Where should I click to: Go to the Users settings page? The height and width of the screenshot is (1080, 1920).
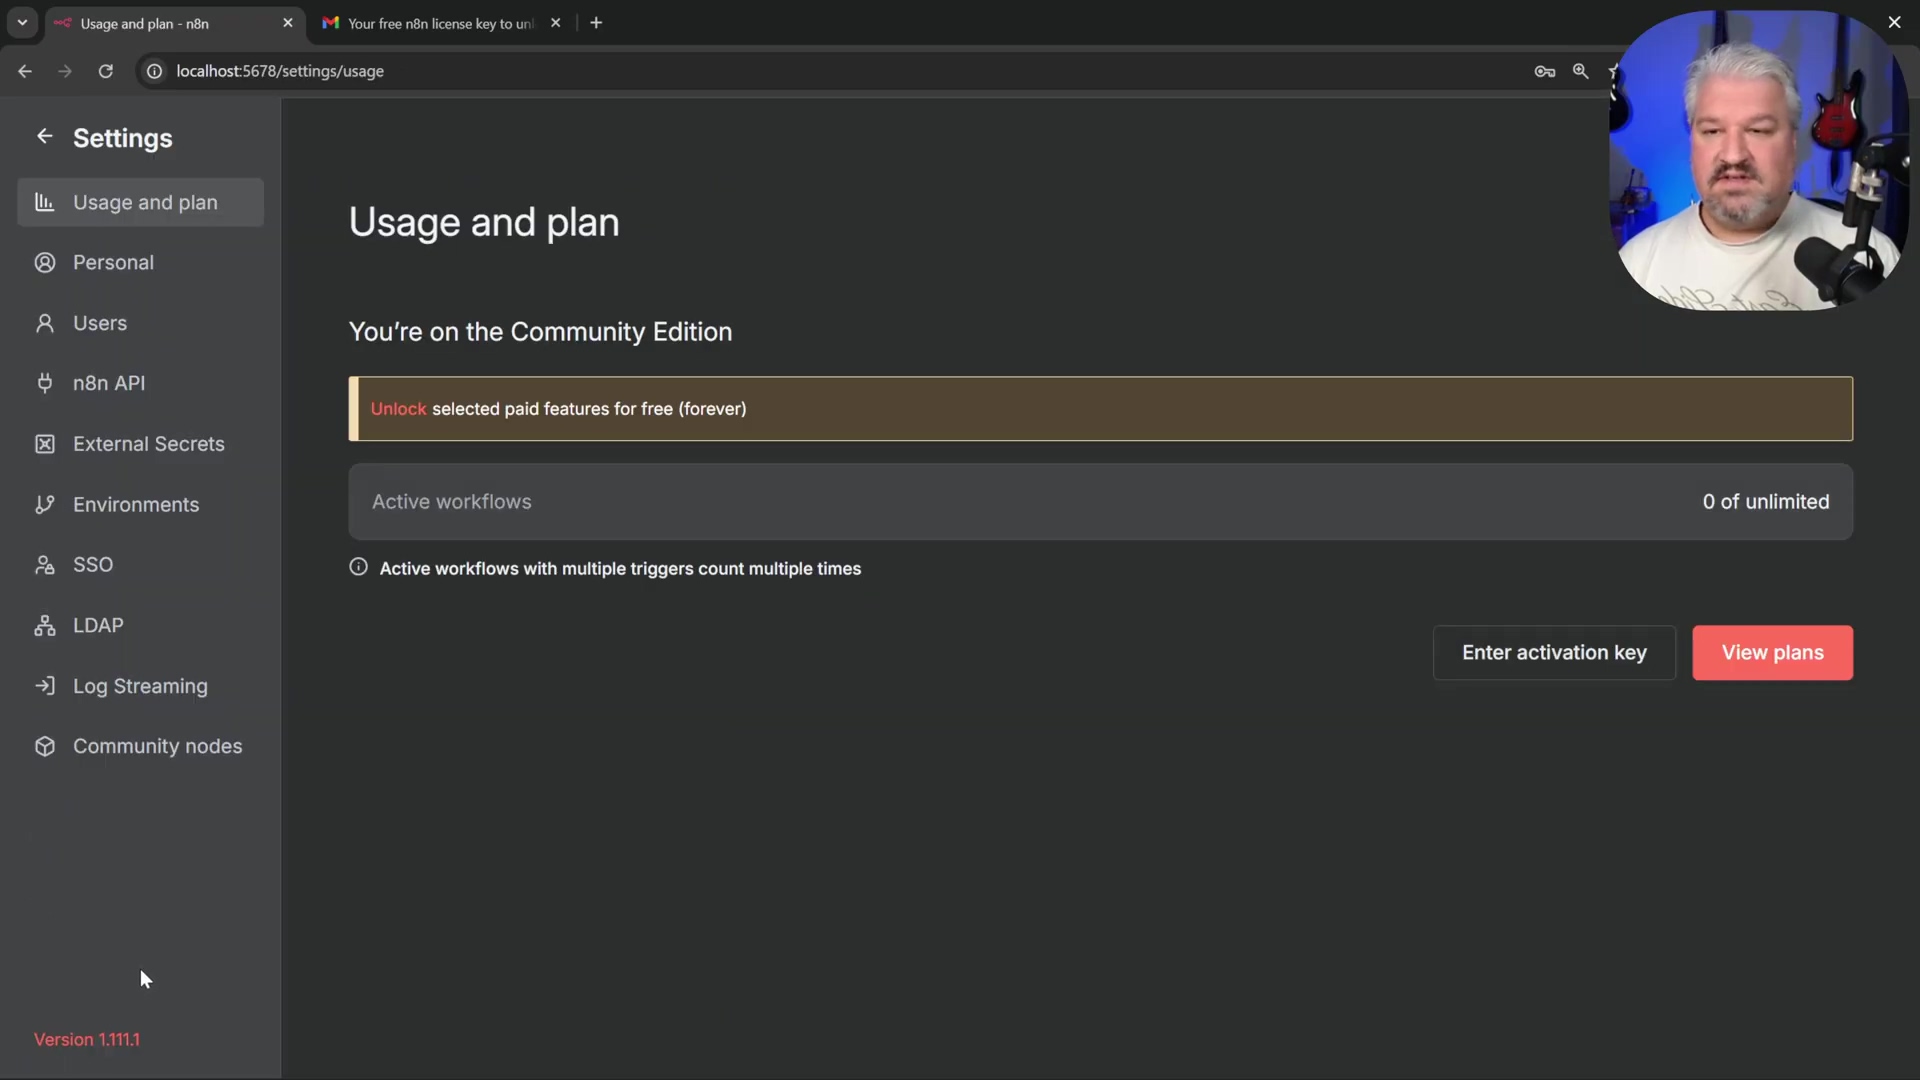coord(100,324)
